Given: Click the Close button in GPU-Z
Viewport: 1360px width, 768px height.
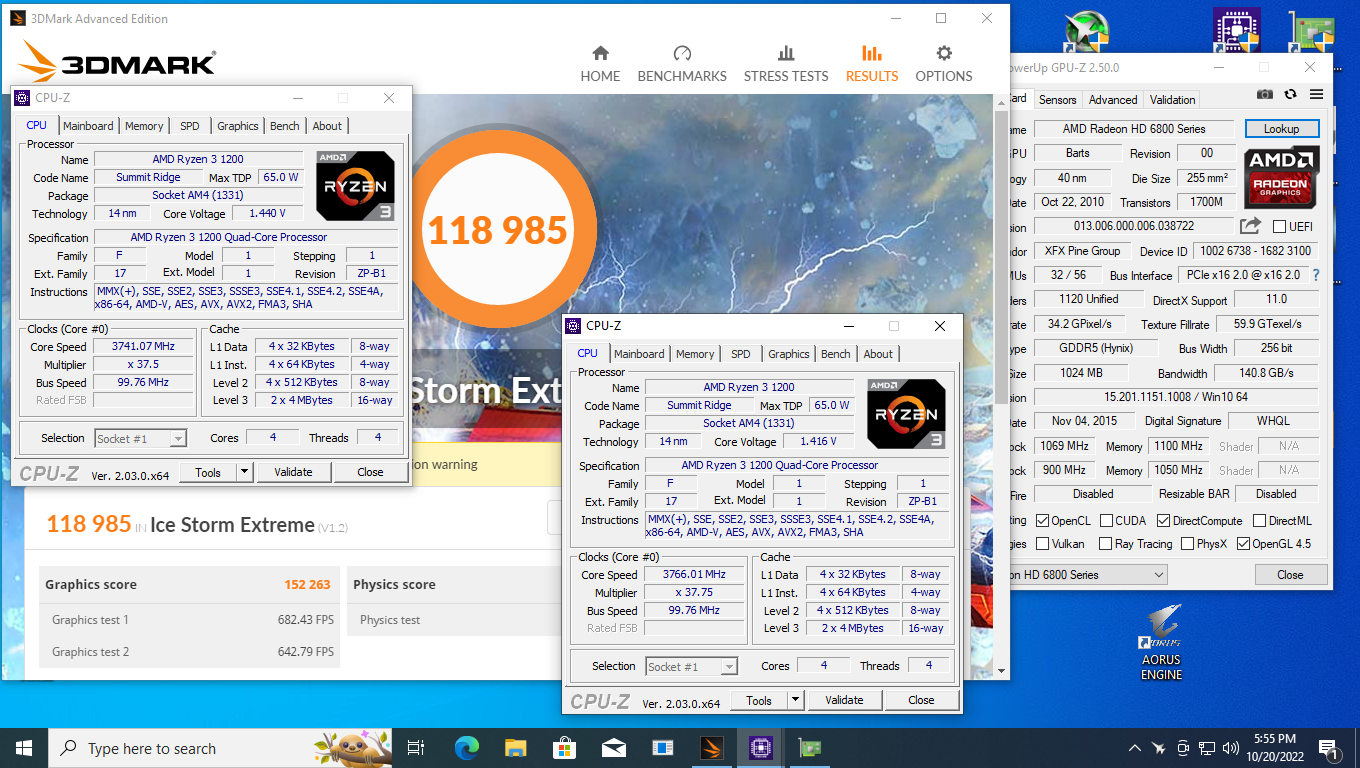Looking at the screenshot, I should 1290,575.
